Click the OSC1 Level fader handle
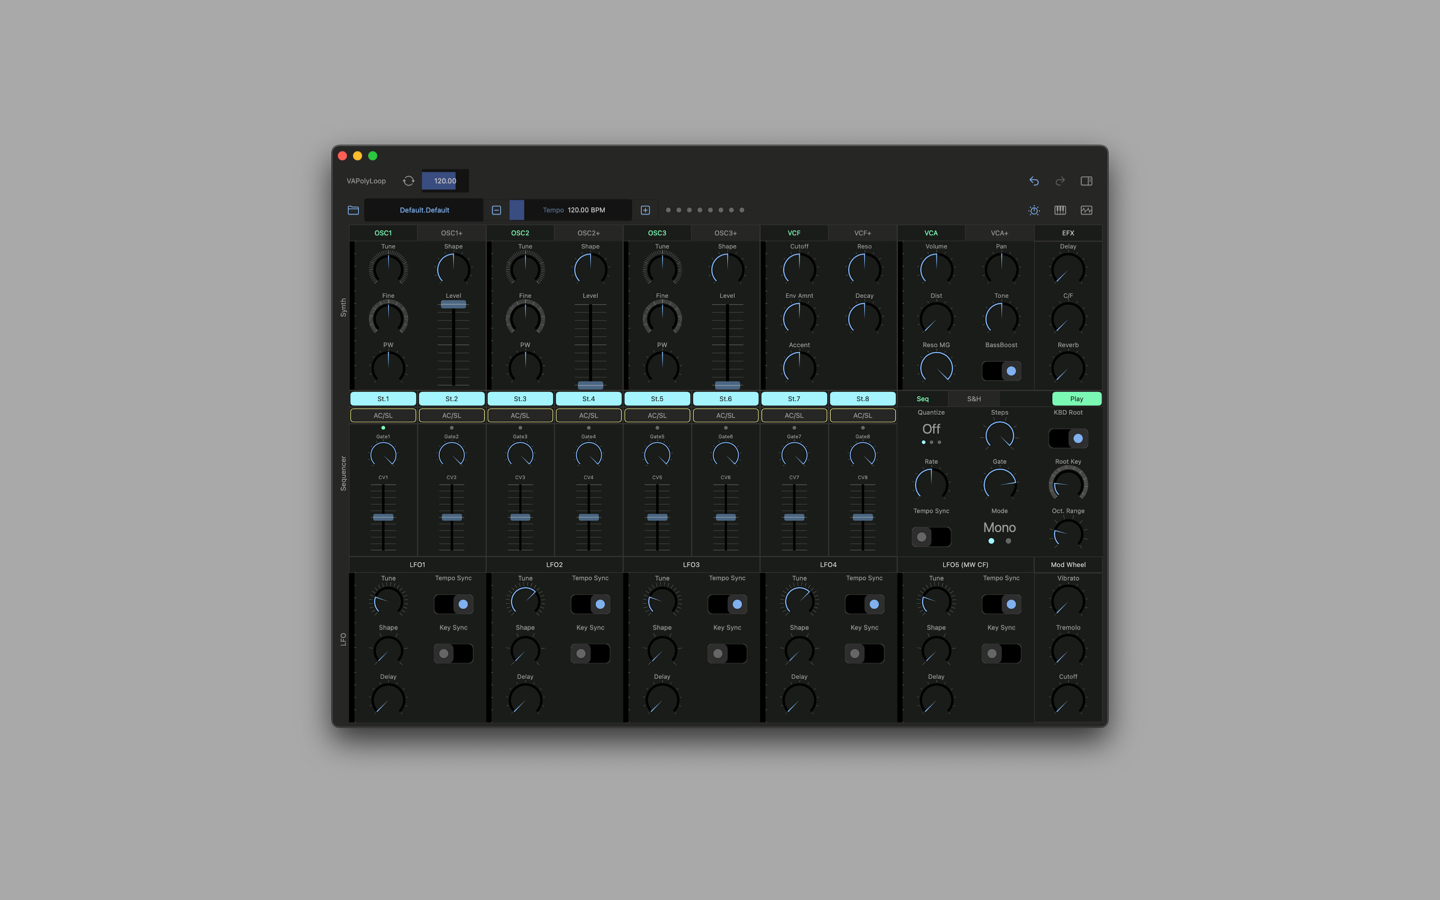The height and width of the screenshot is (900, 1440). click(x=453, y=305)
